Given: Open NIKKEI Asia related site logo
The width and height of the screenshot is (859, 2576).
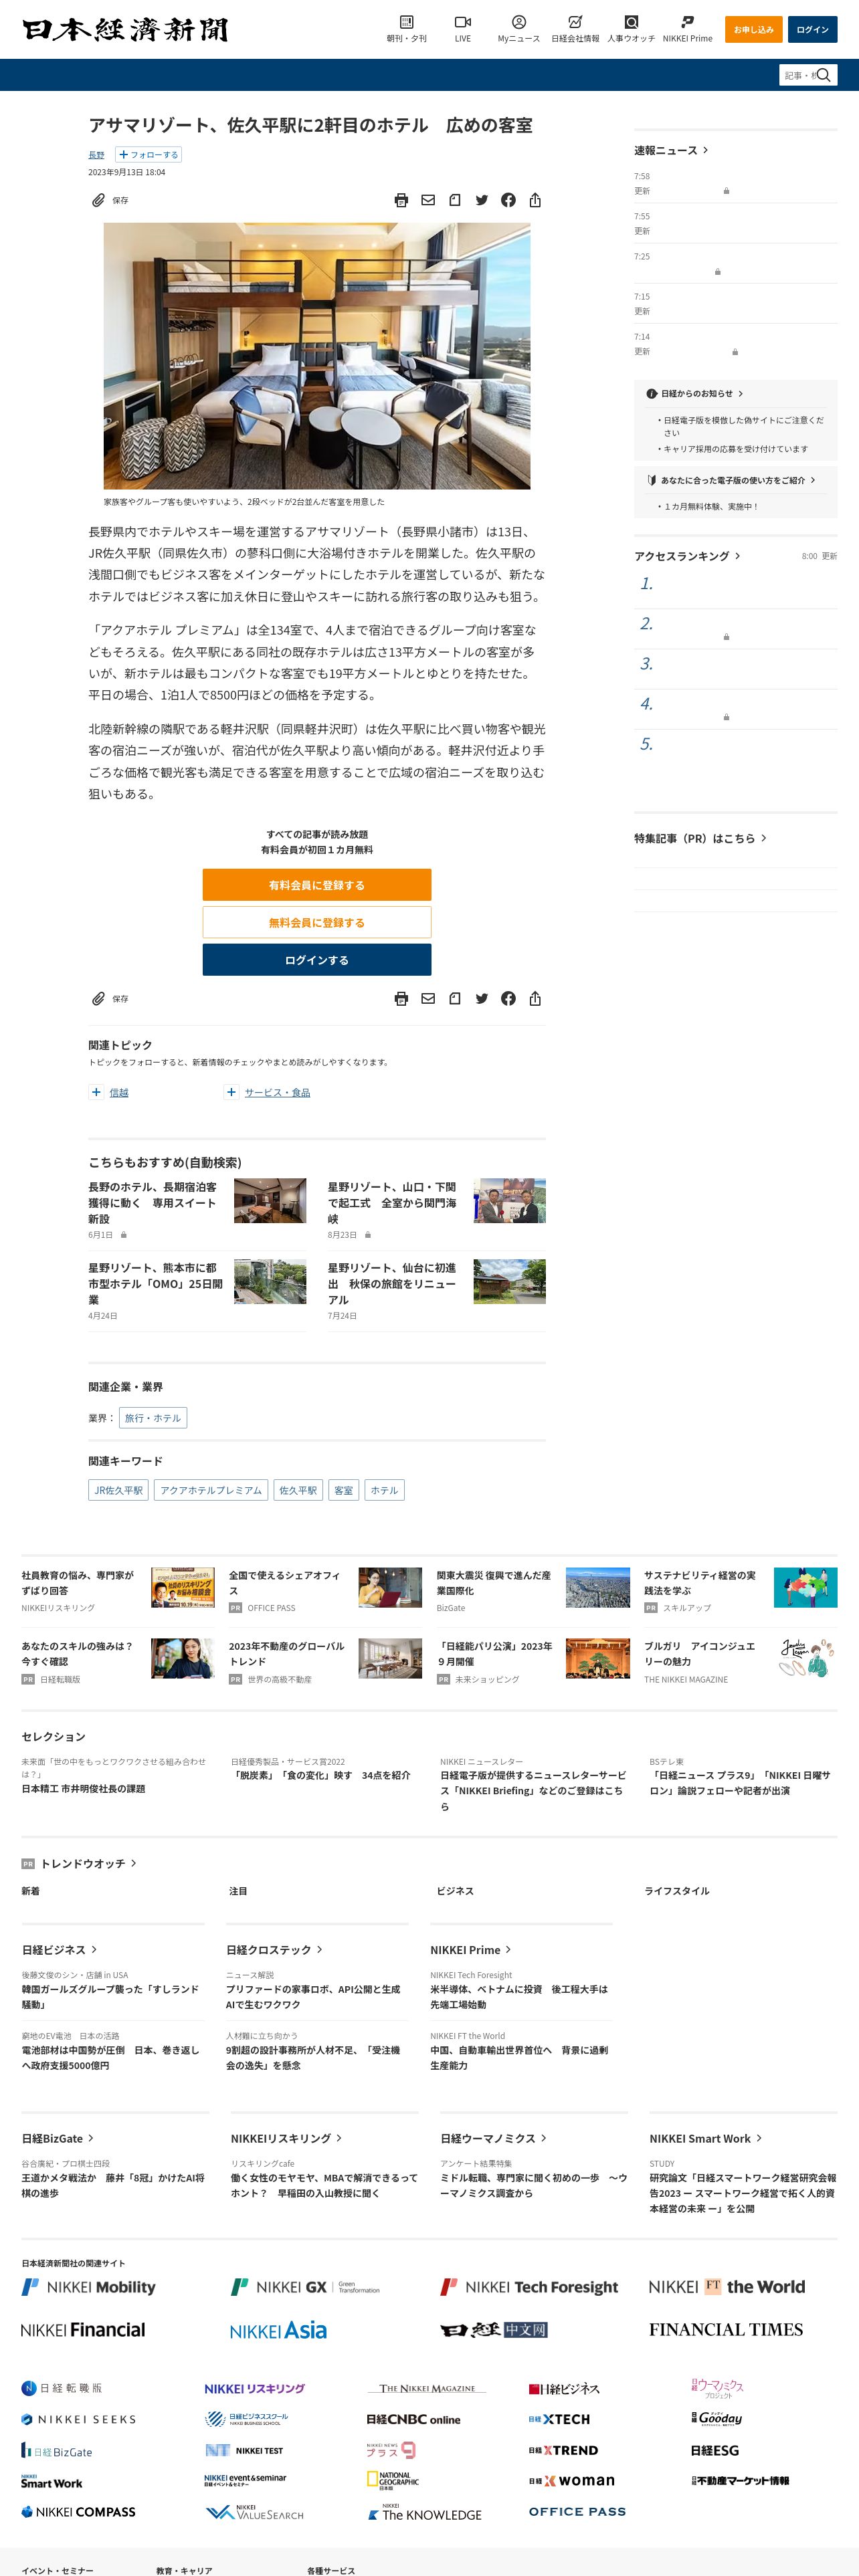Looking at the screenshot, I should tap(278, 2330).
